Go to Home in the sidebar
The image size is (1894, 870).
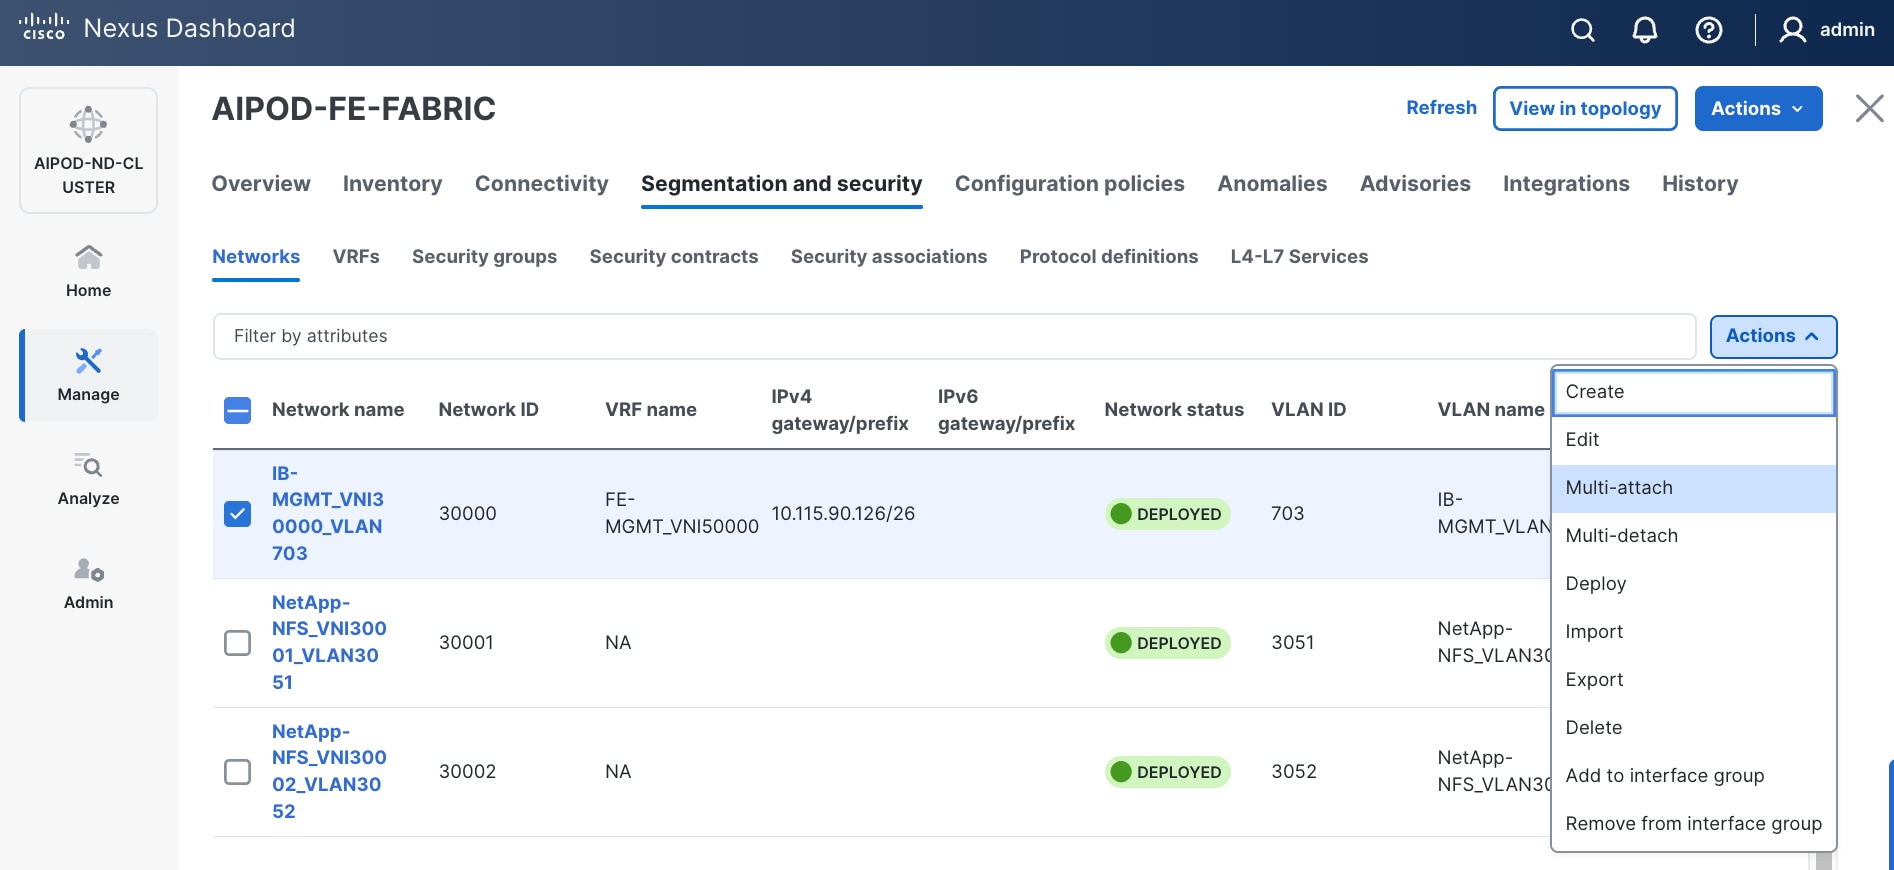click(88, 270)
